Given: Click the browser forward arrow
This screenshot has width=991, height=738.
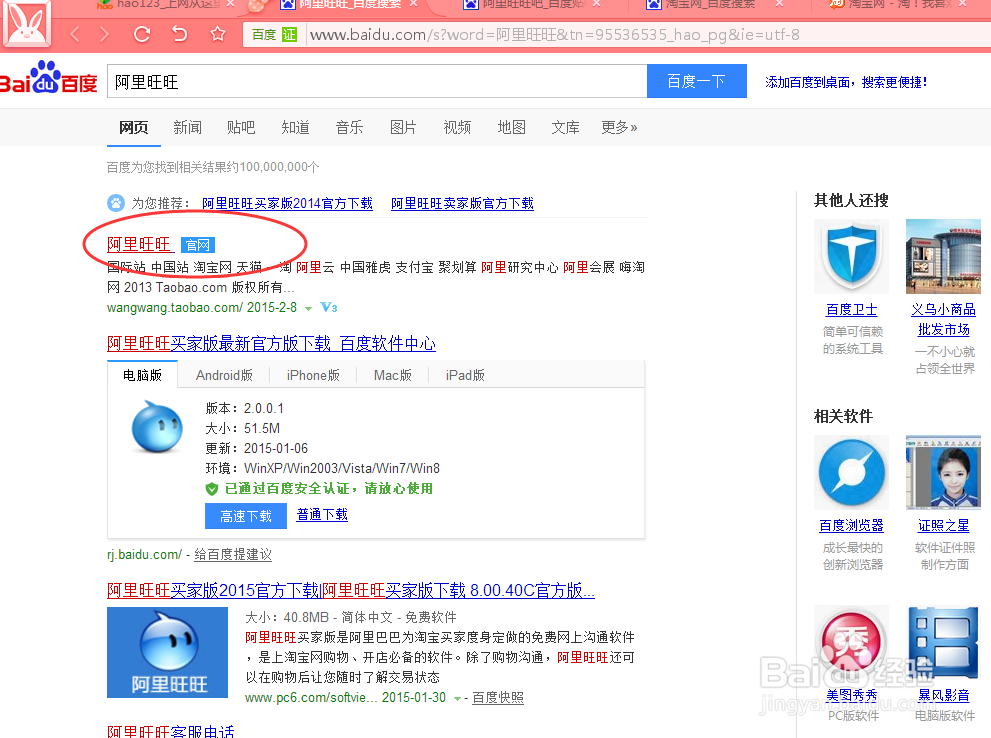Looking at the screenshot, I should coord(104,33).
